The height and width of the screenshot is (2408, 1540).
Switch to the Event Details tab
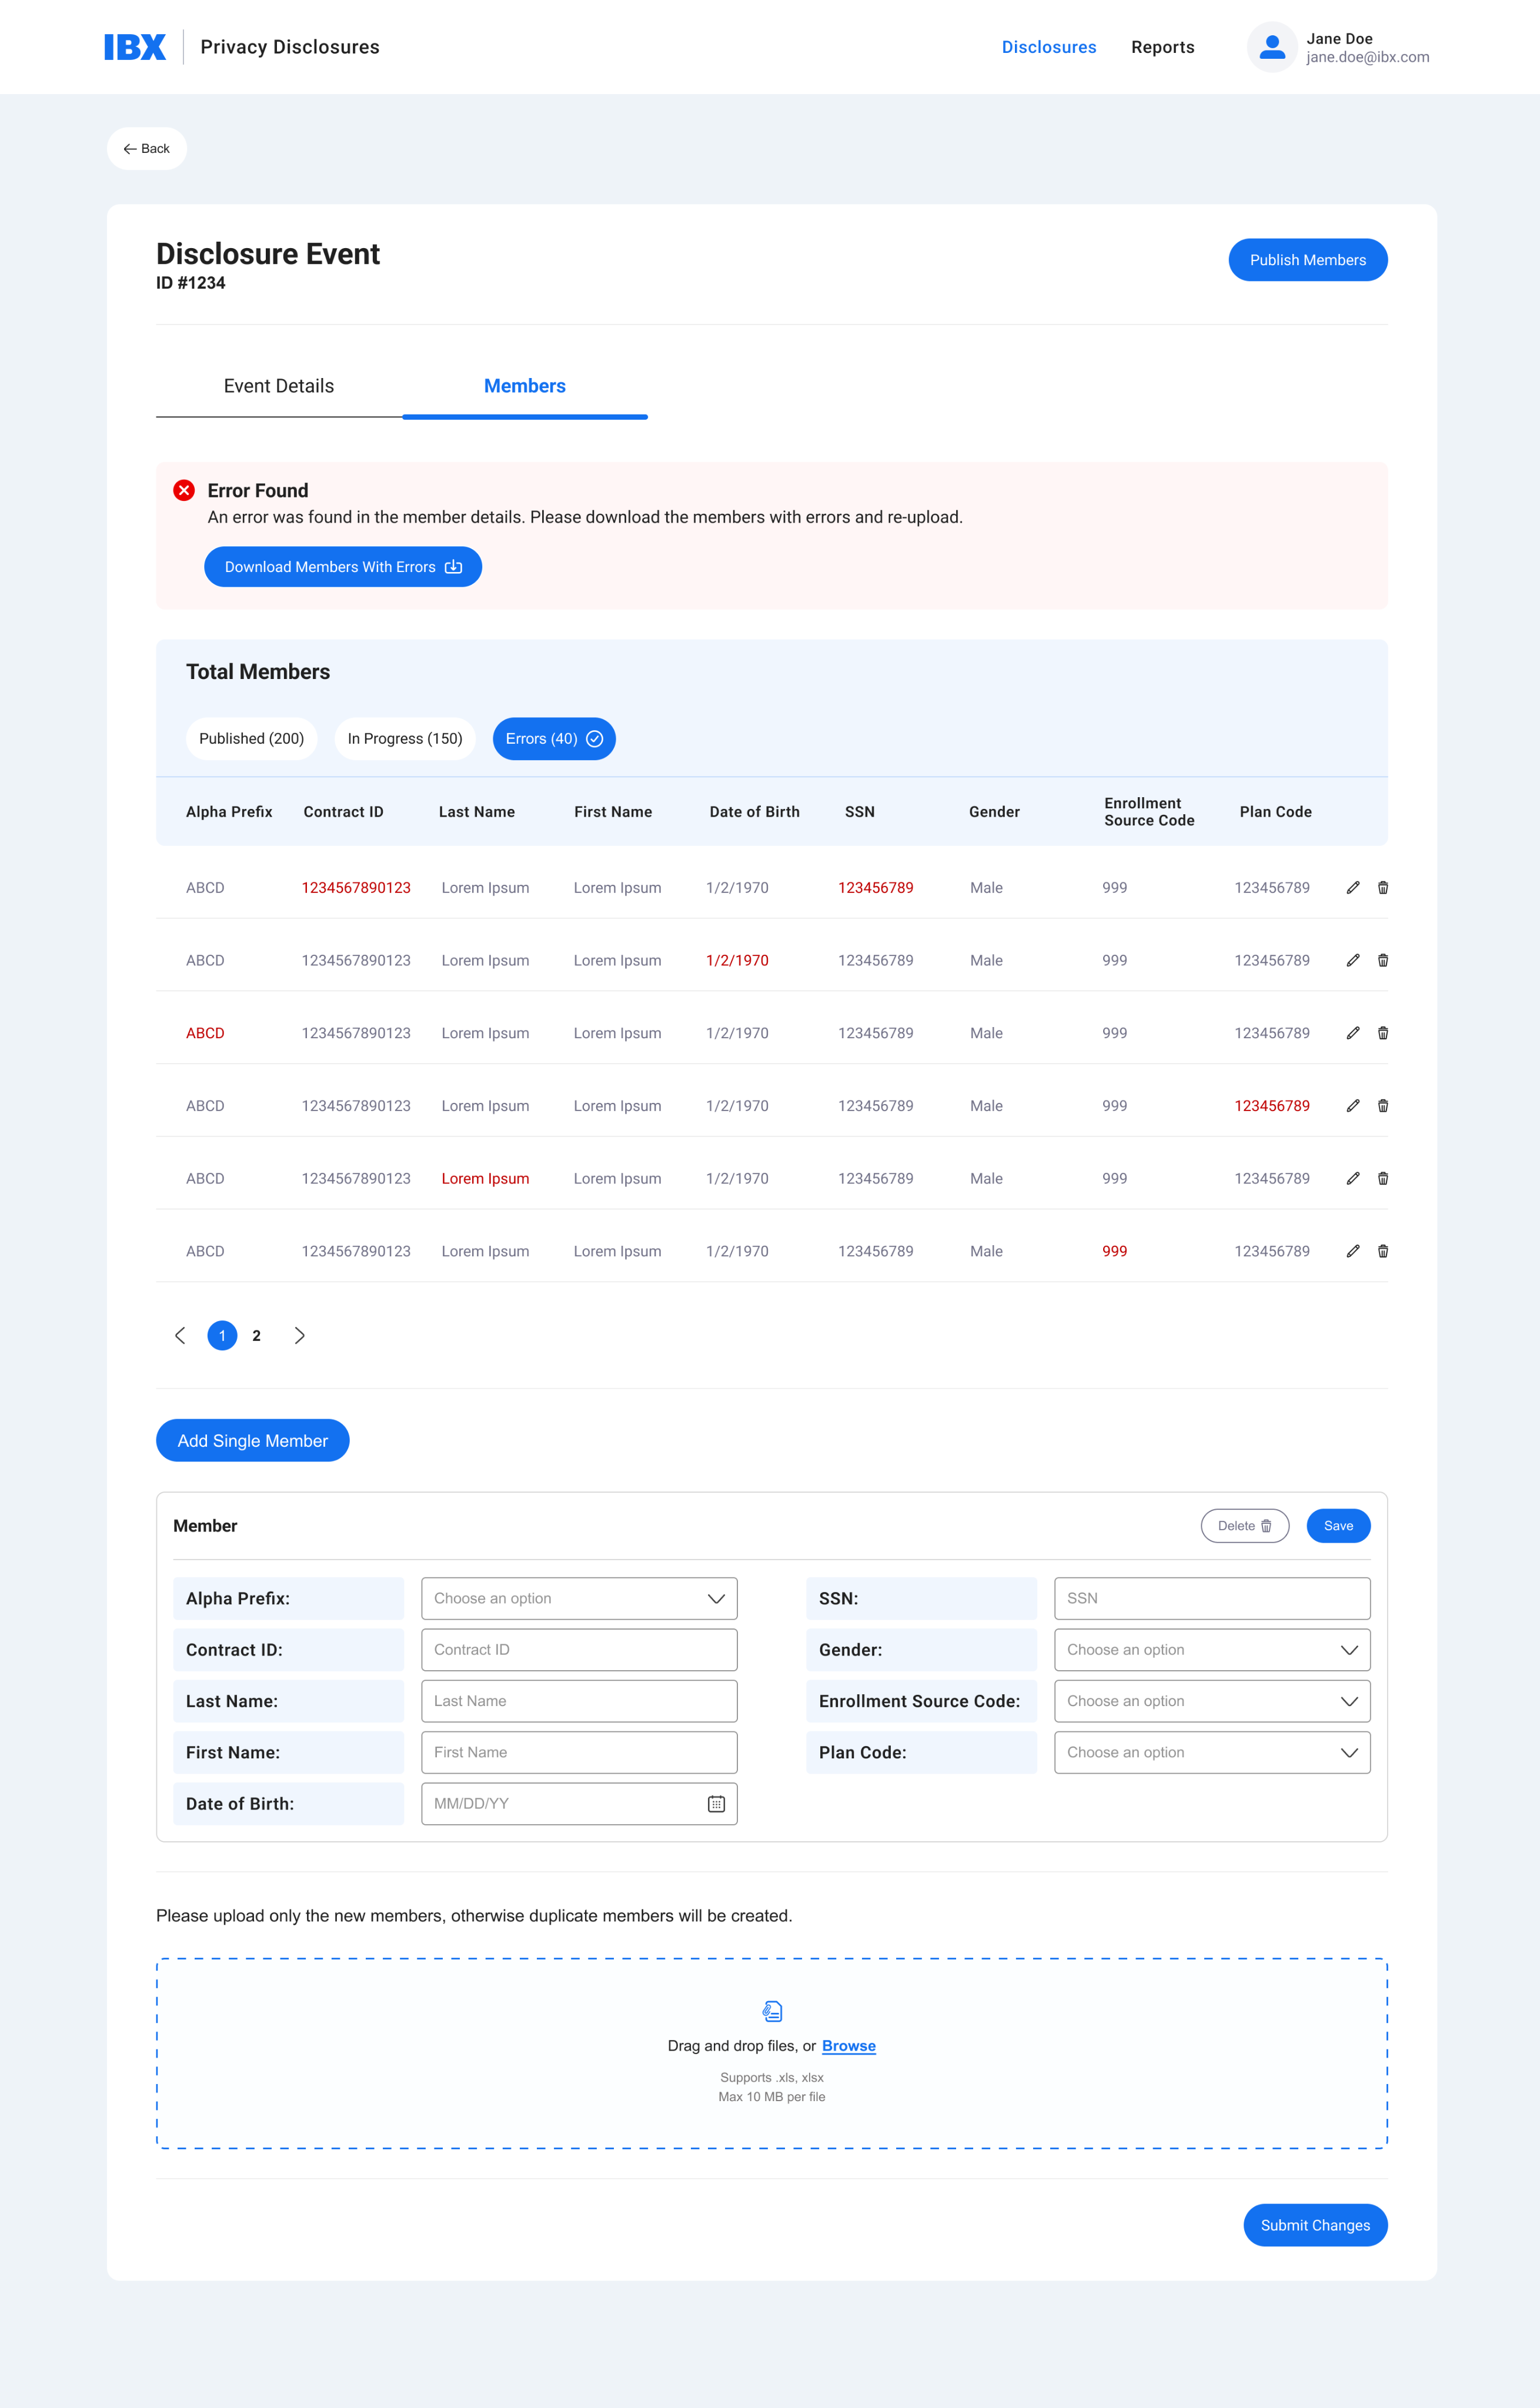click(279, 386)
